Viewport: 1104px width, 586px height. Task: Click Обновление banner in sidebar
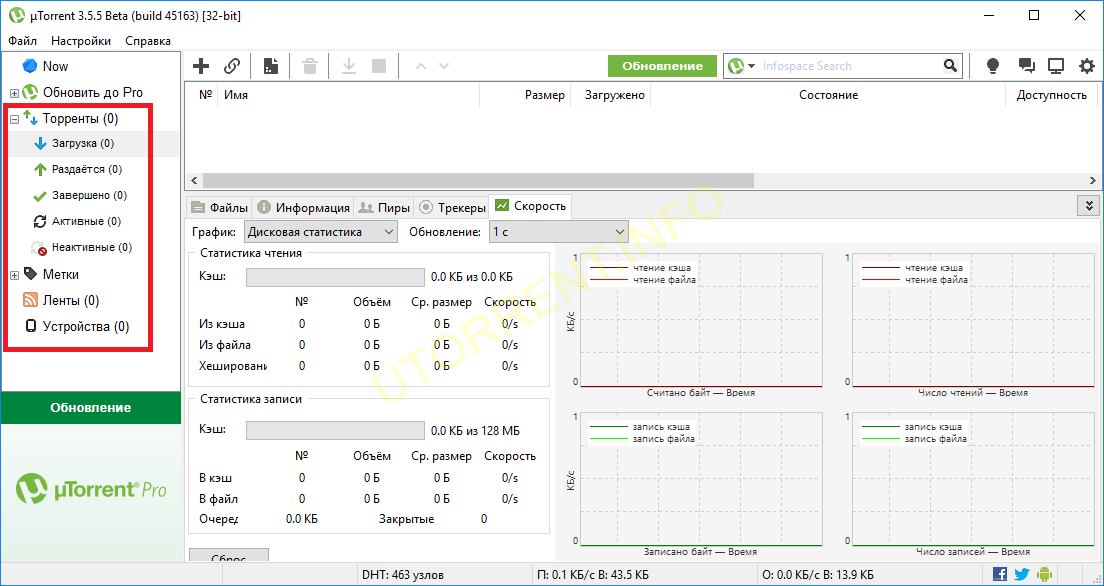pos(91,407)
